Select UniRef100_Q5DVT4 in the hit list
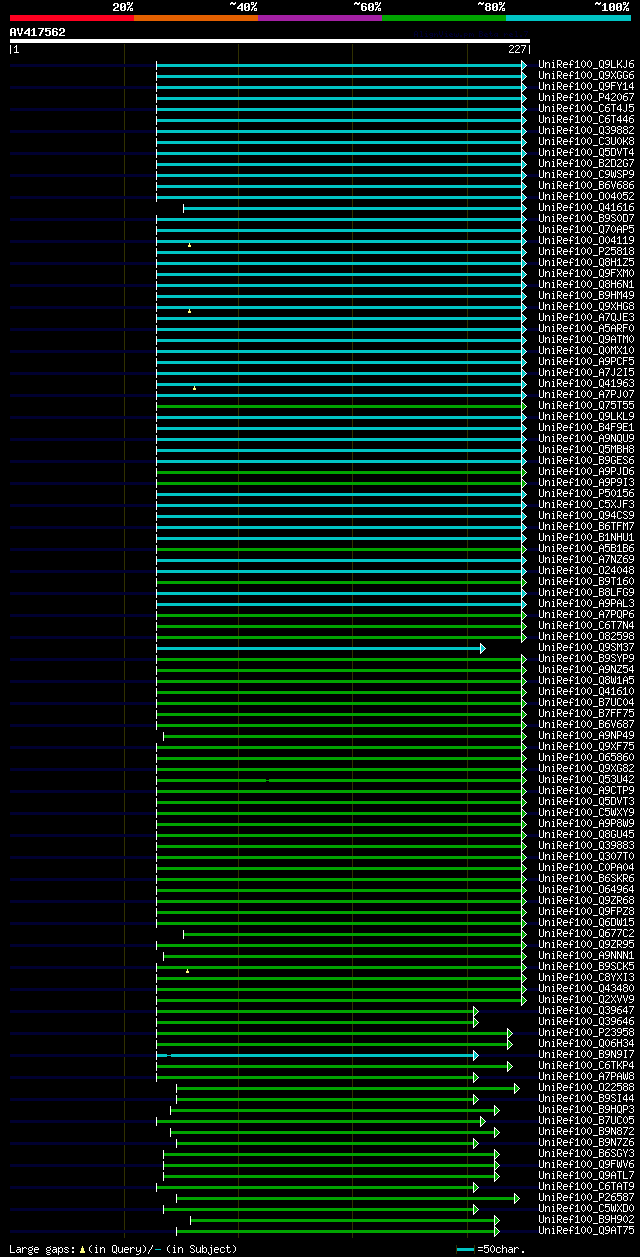Image resolution: width=640 pixels, height=1257 pixels. tap(586, 153)
